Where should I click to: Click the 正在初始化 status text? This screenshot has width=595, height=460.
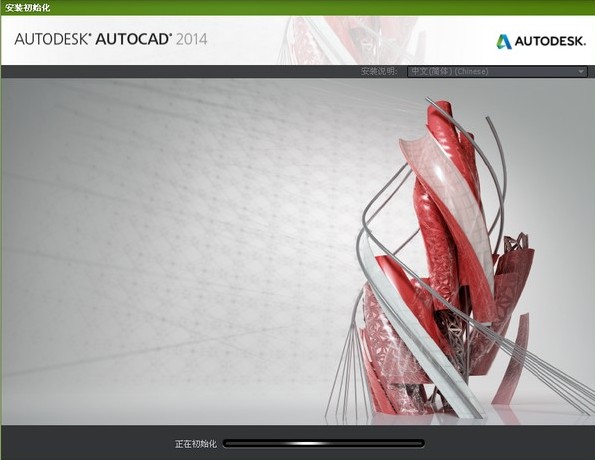click(x=195, y=444)
